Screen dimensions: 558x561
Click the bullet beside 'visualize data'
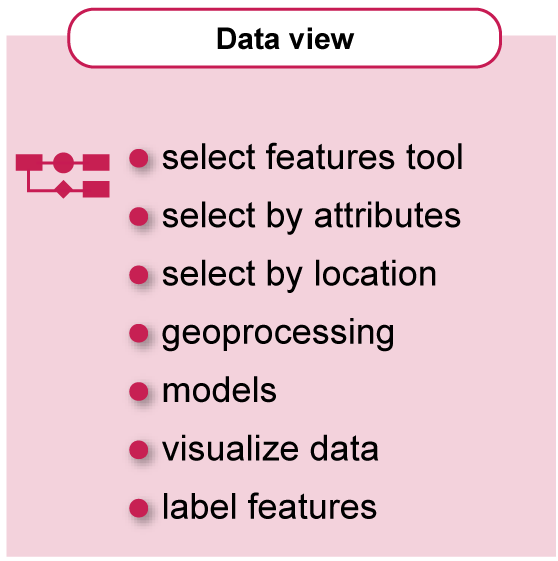[x=139, y=449]
